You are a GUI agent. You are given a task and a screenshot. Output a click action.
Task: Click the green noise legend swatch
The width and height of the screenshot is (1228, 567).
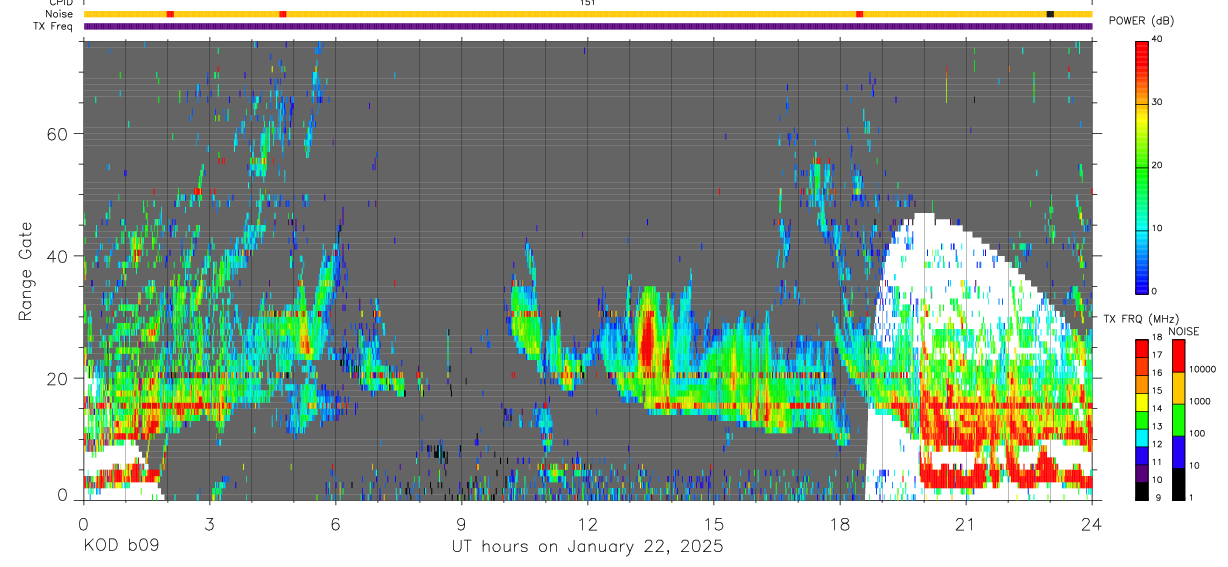(x=1177, y=419)
